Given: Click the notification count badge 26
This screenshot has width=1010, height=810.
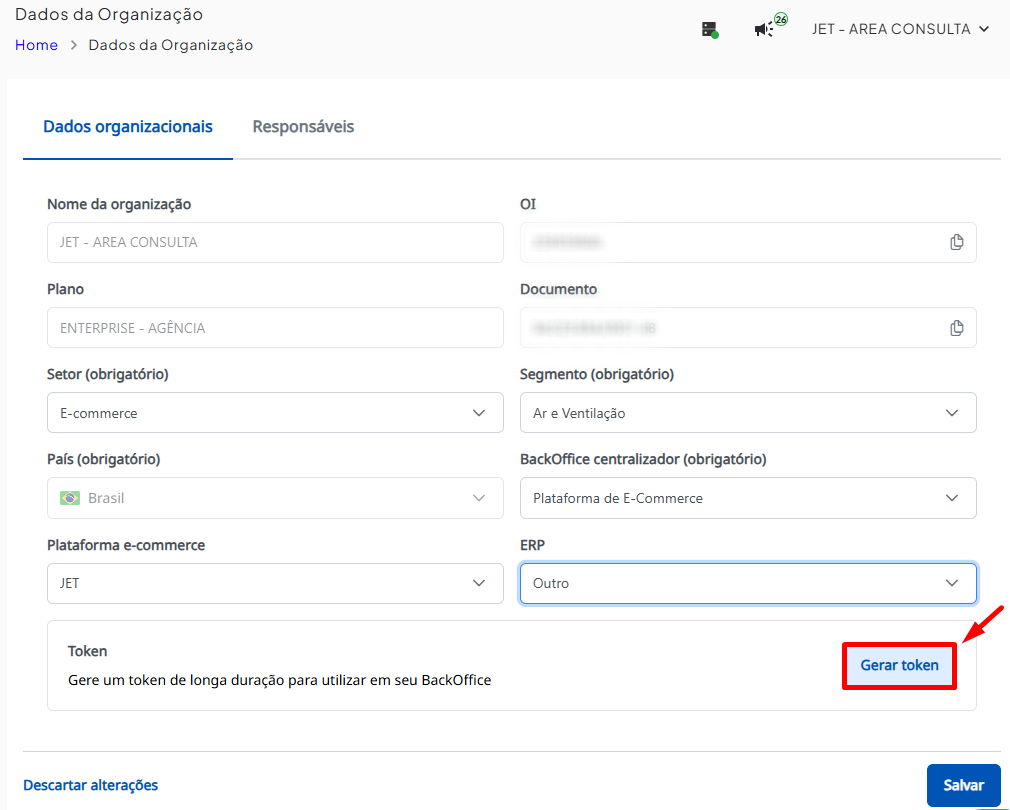Looking at the screenshot, I should (781, 19).
